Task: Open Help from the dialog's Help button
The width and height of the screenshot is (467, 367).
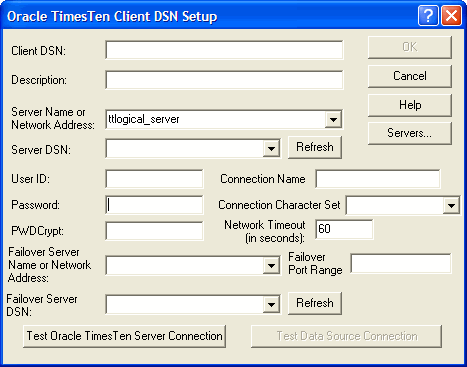Action: [x=410, y=105]
